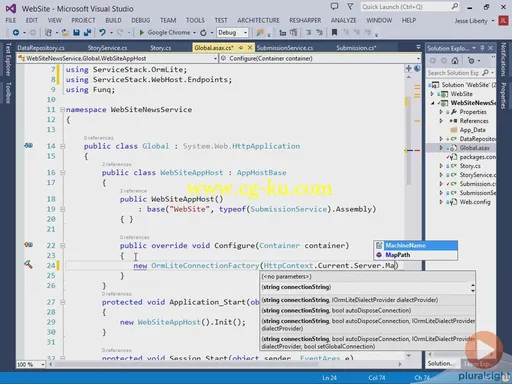Viewport: 512px width, 384px height.
Task: Click the pin icon on Global.asax.cs tab
Action: click(x=241, y=48)
